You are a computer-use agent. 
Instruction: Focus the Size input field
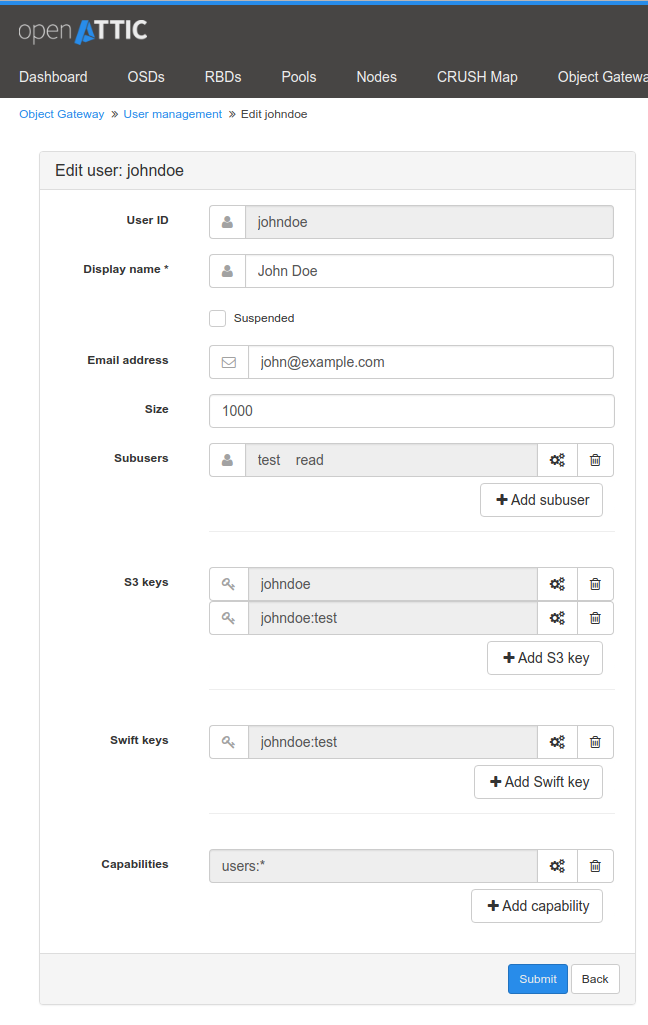(x=411, y=411)
